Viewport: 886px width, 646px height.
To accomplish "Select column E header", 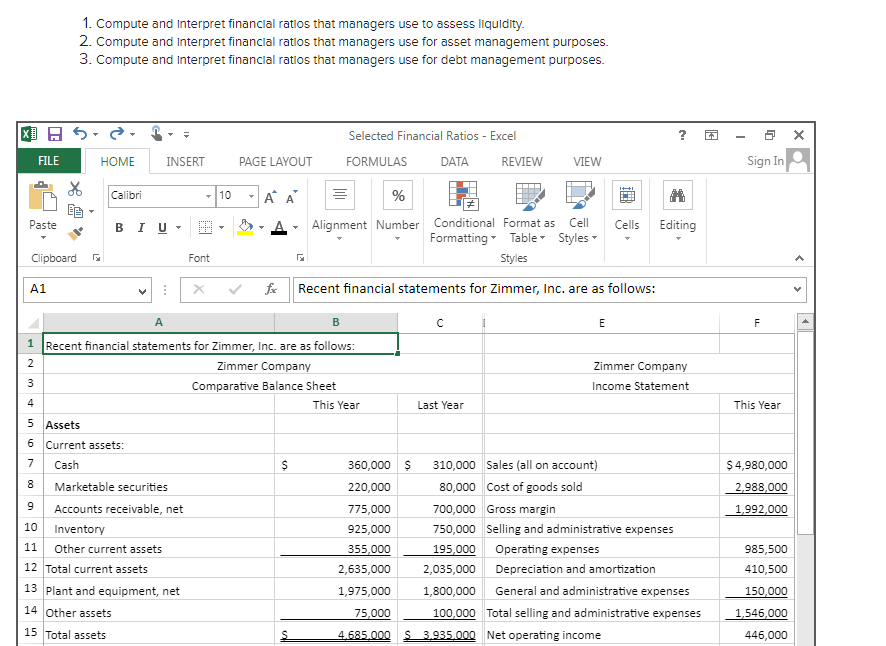I will 601,323.
